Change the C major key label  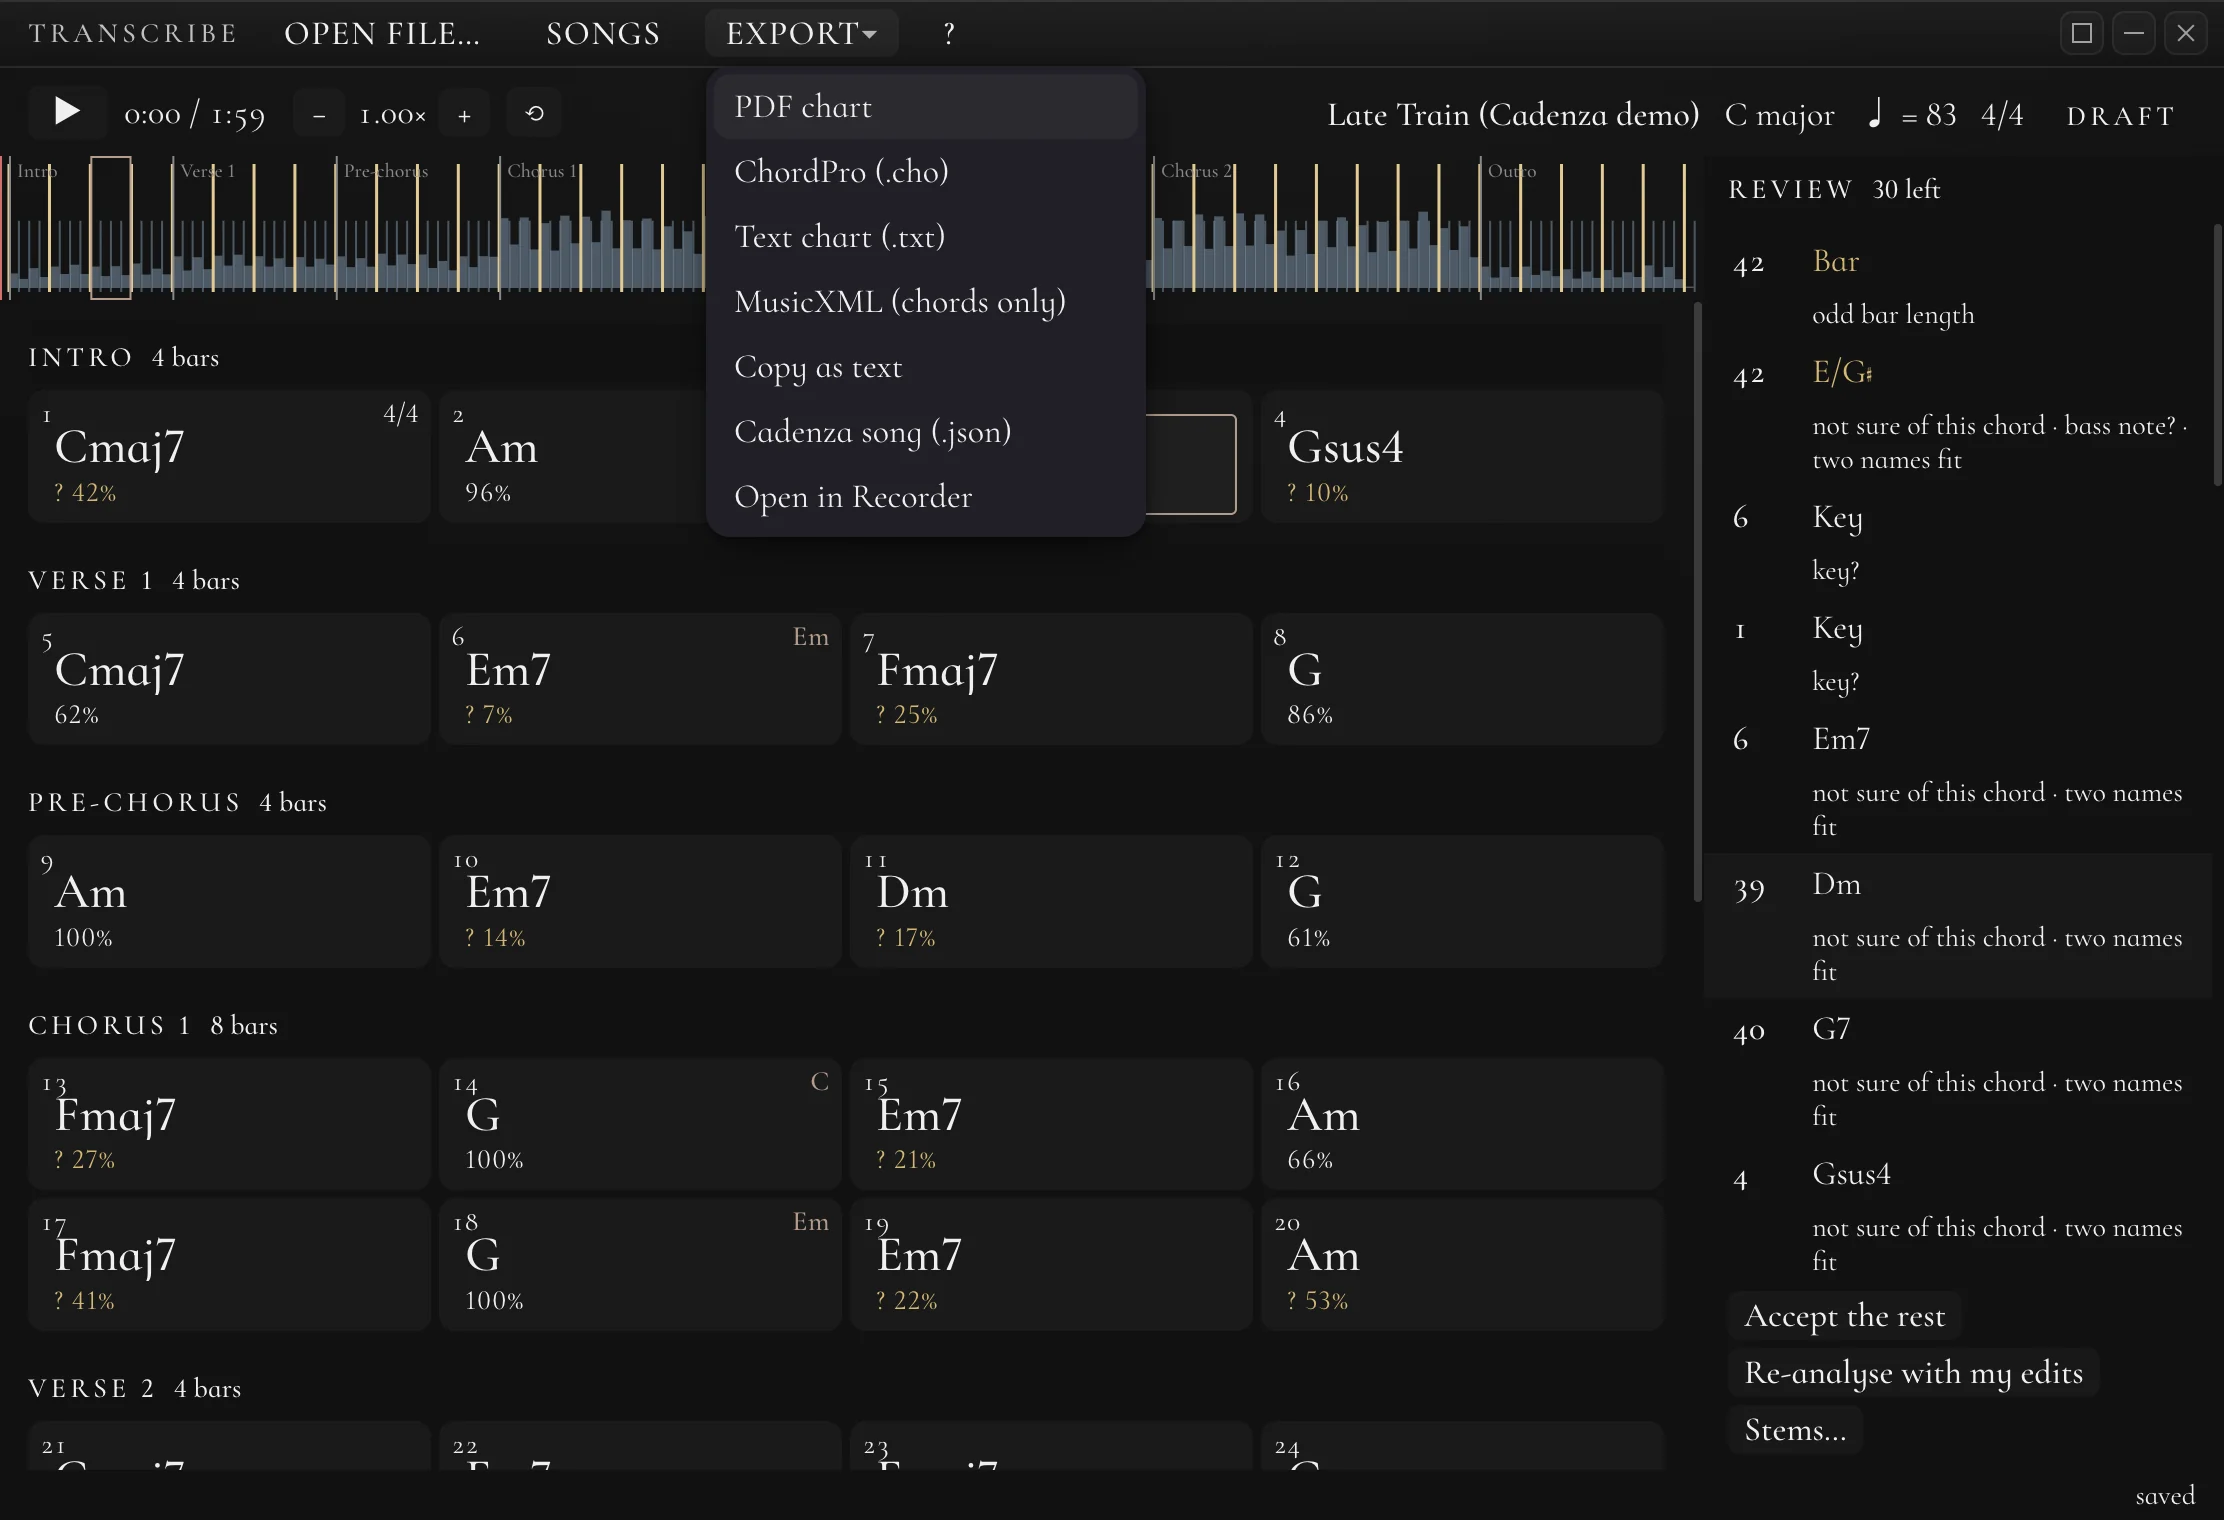point(1780,116)
